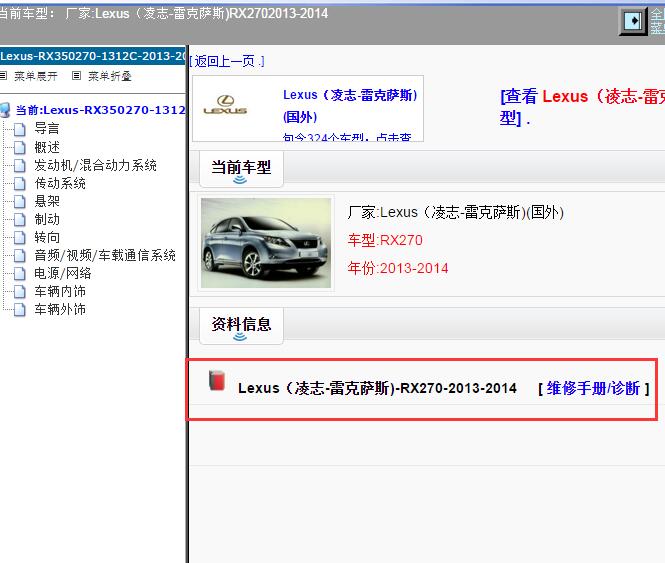Open the 转向 tree item
The height and width of the screenshot is (563, 665).
[x=47, y=237]
